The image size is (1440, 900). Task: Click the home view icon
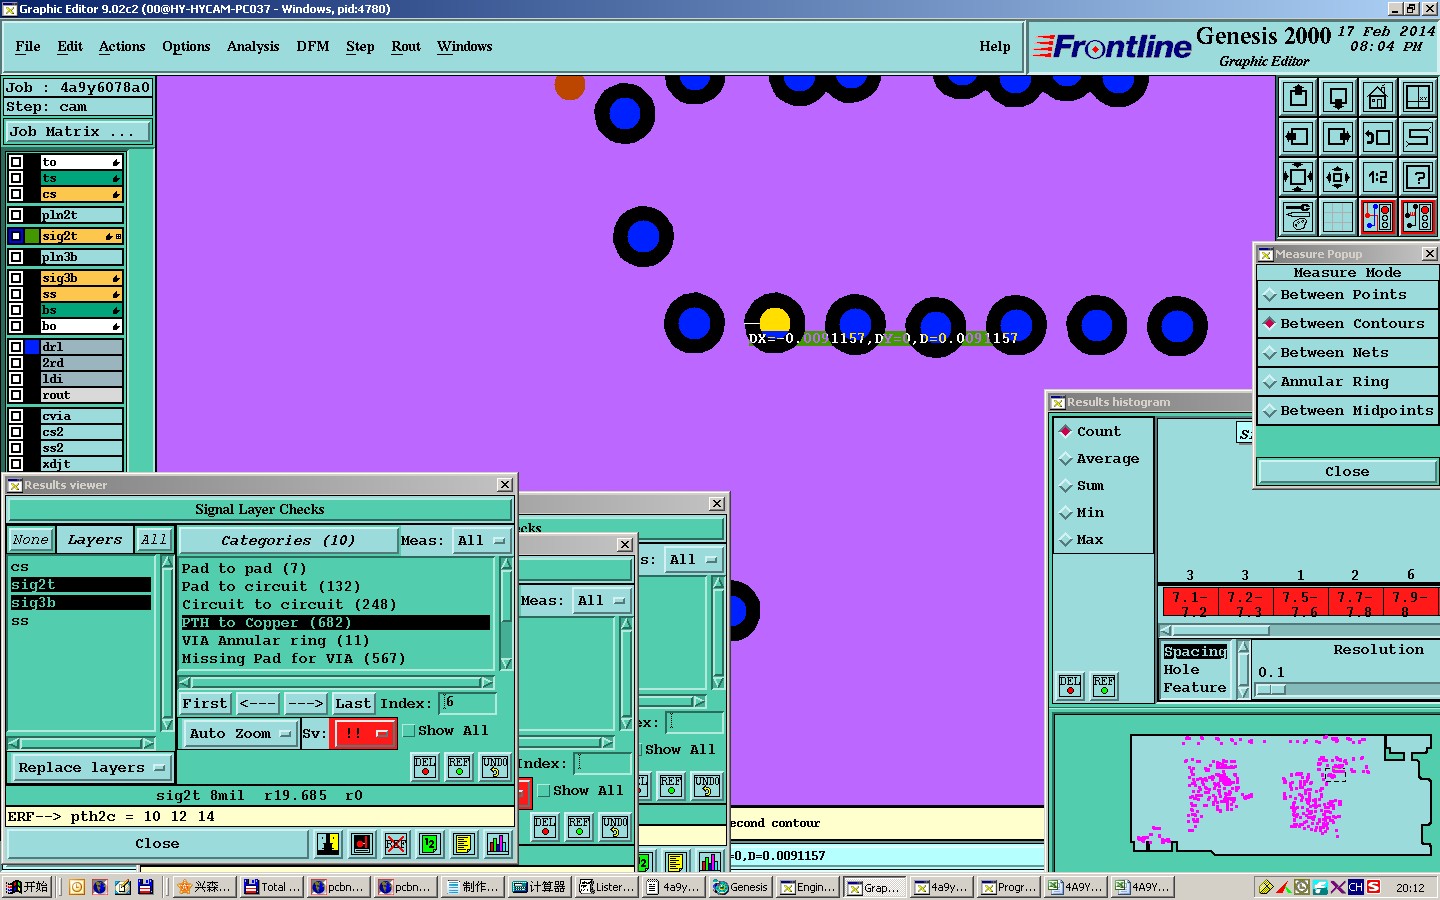point(1378,97)
